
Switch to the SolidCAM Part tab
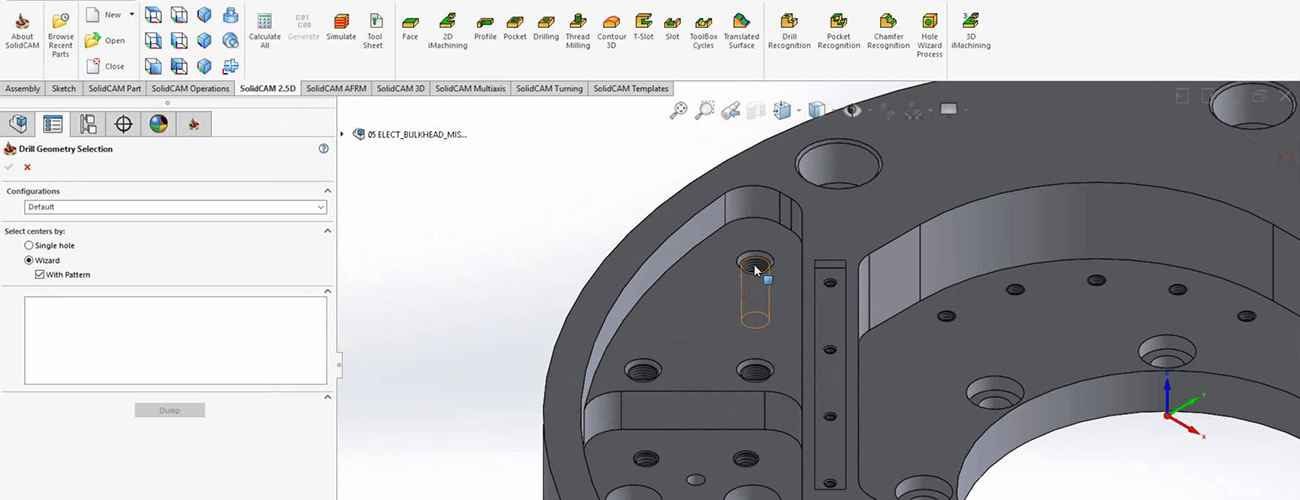(x=114, y=88)
